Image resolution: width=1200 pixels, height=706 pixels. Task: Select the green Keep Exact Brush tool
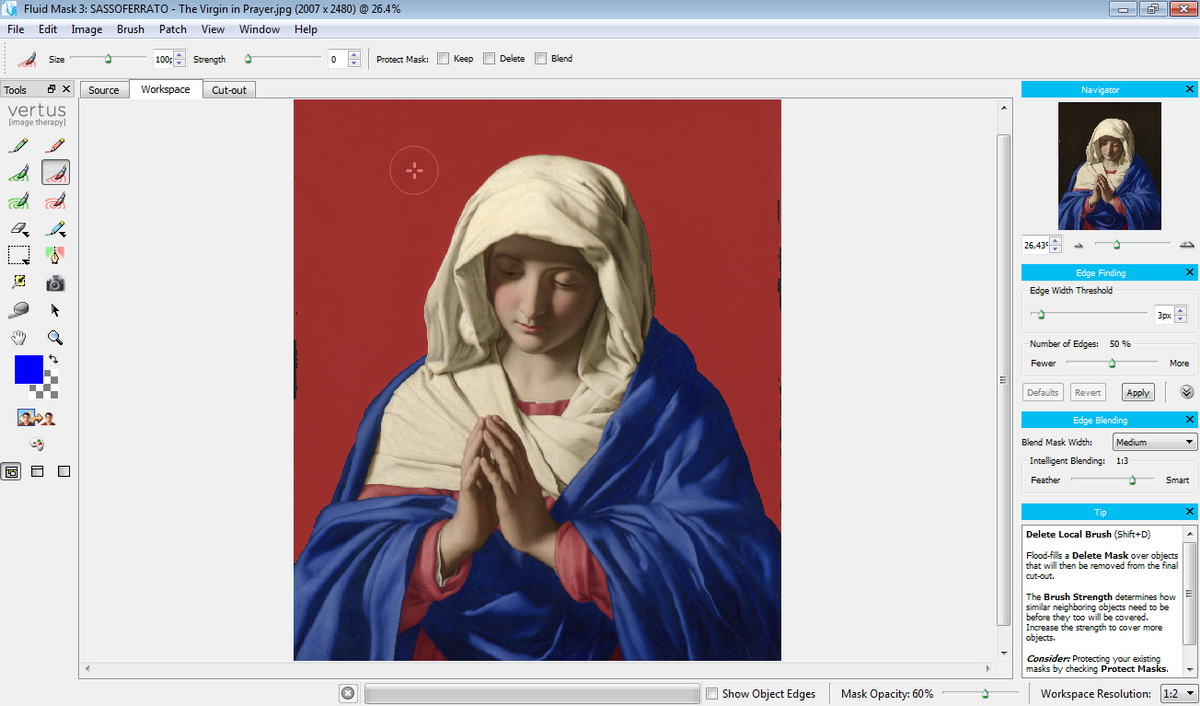pos(18,145)
